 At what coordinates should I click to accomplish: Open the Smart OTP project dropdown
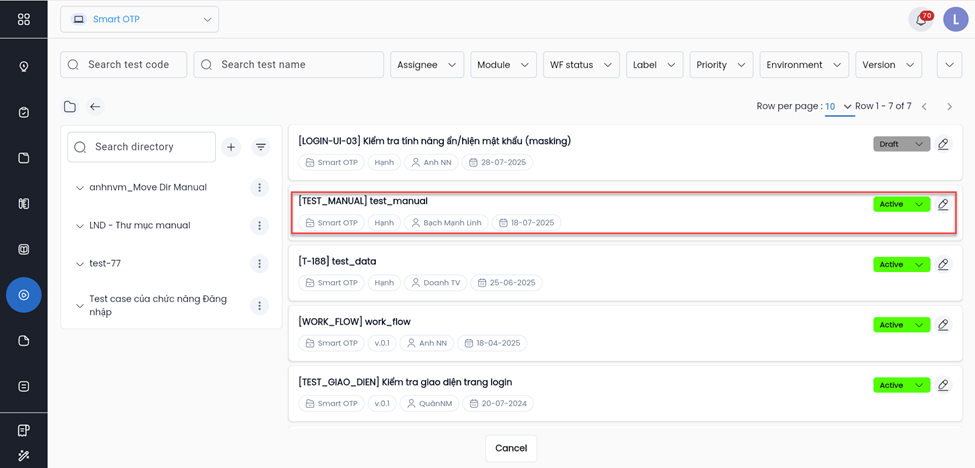click(x=139, y=19)
